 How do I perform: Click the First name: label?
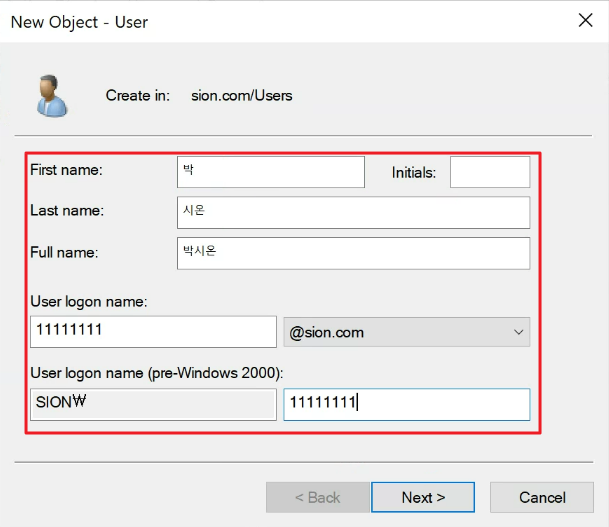click(x=66, y=170)
